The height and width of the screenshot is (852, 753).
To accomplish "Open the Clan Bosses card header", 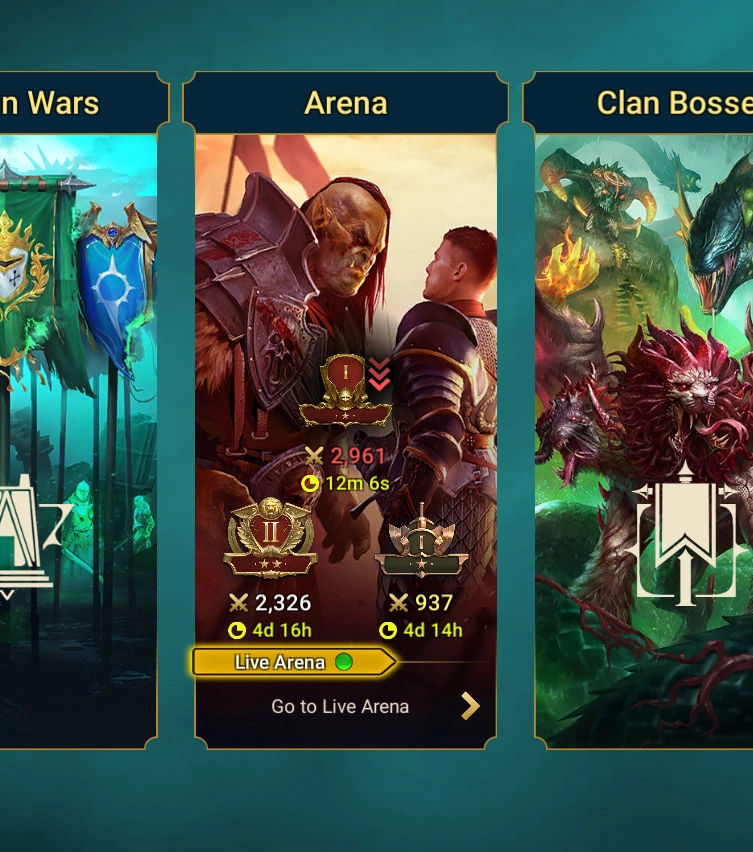I will pos(638,102).
